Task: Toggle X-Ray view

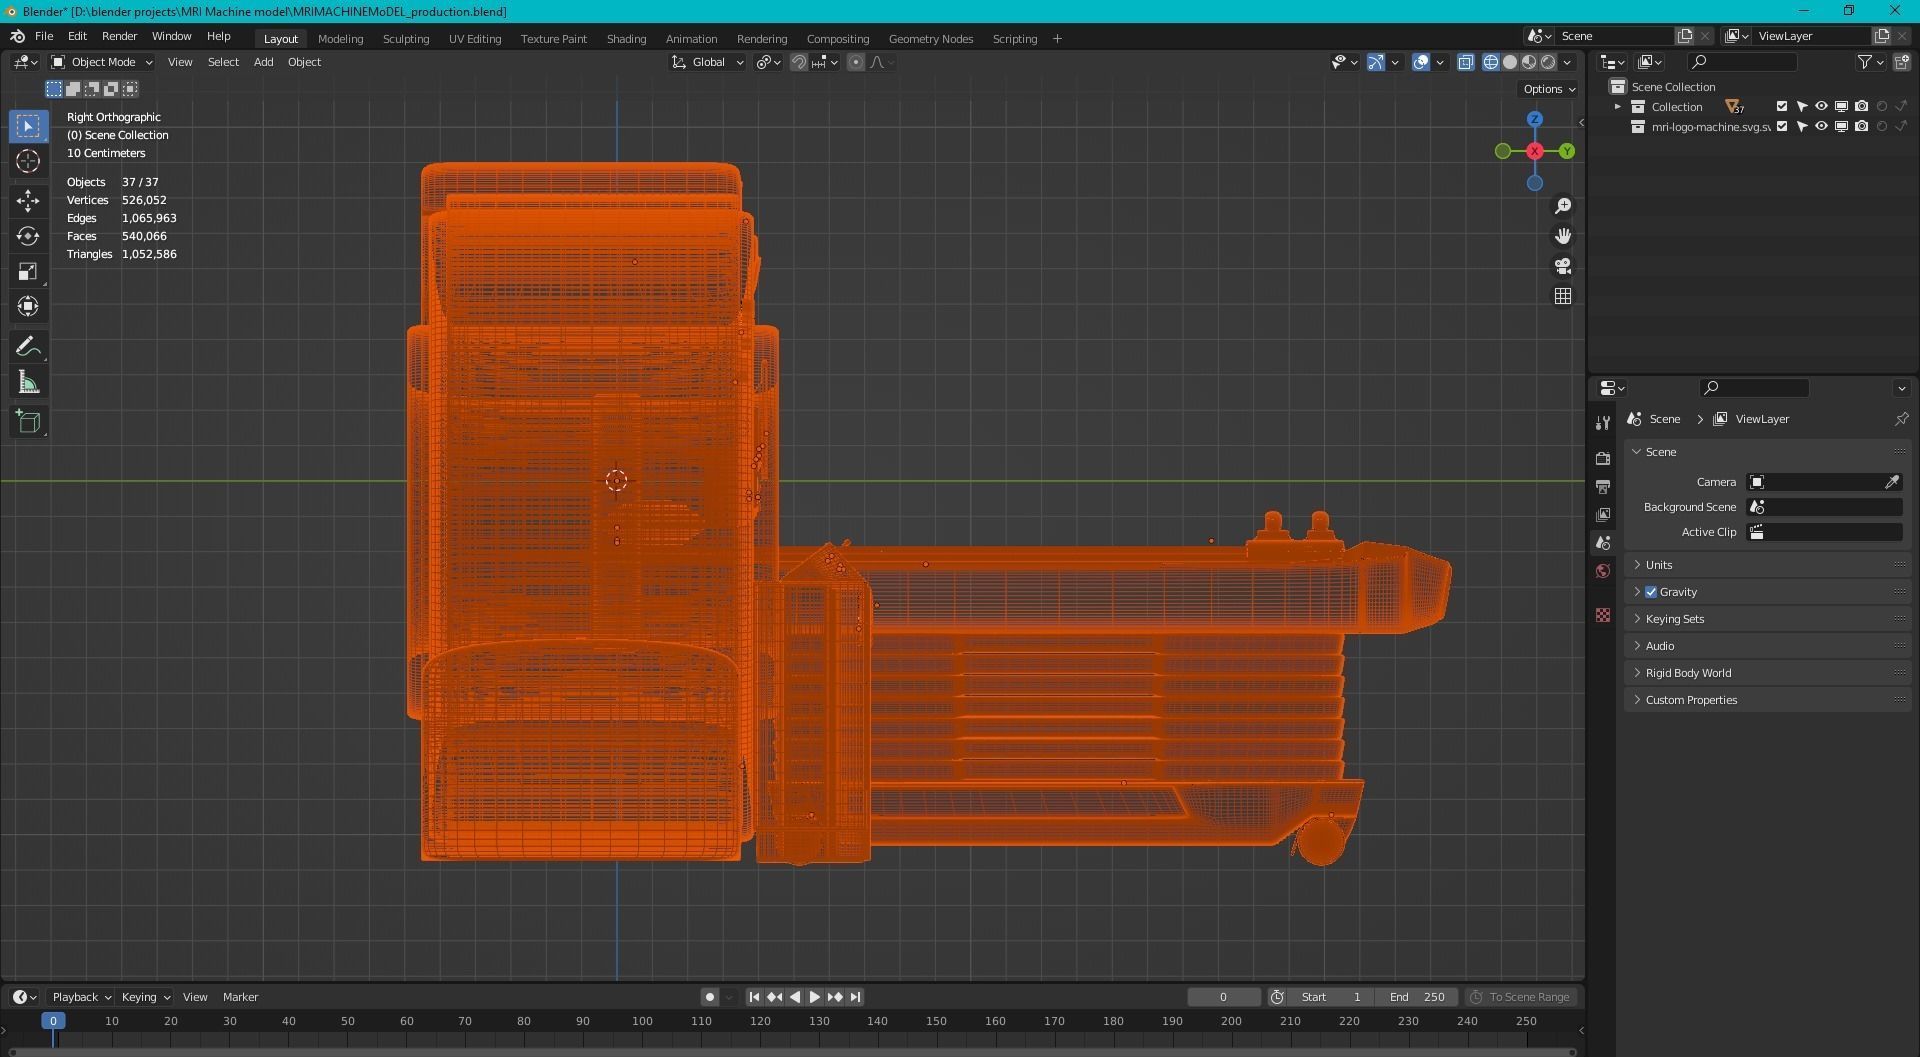Action: click(x=1465, y=62)
